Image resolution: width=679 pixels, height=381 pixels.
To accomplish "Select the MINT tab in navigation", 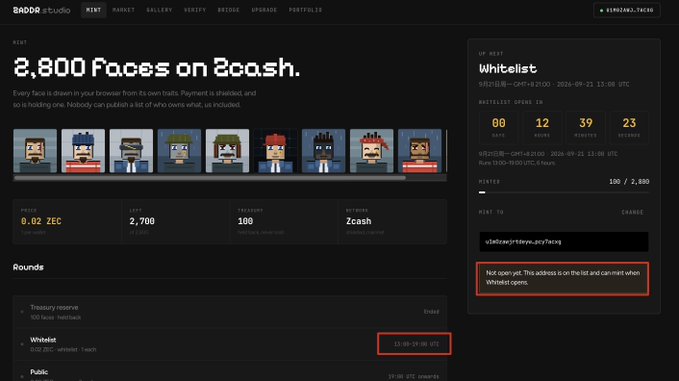I will coord(94,10).
